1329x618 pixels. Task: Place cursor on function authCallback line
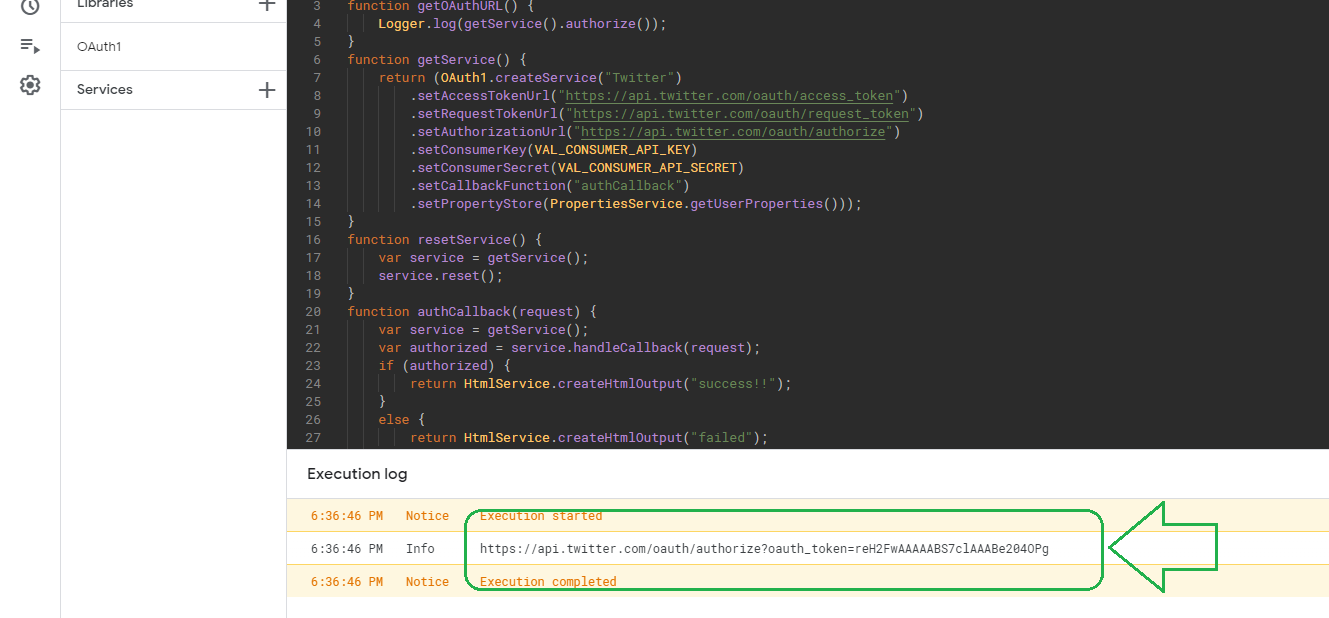(x=473, y=312)
